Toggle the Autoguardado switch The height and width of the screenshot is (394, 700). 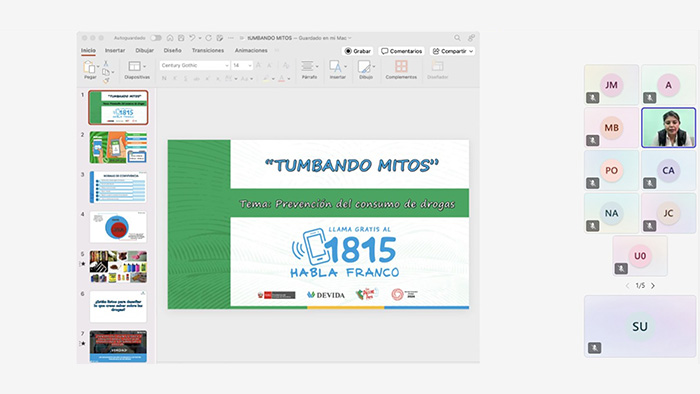(x=156, y=38)
